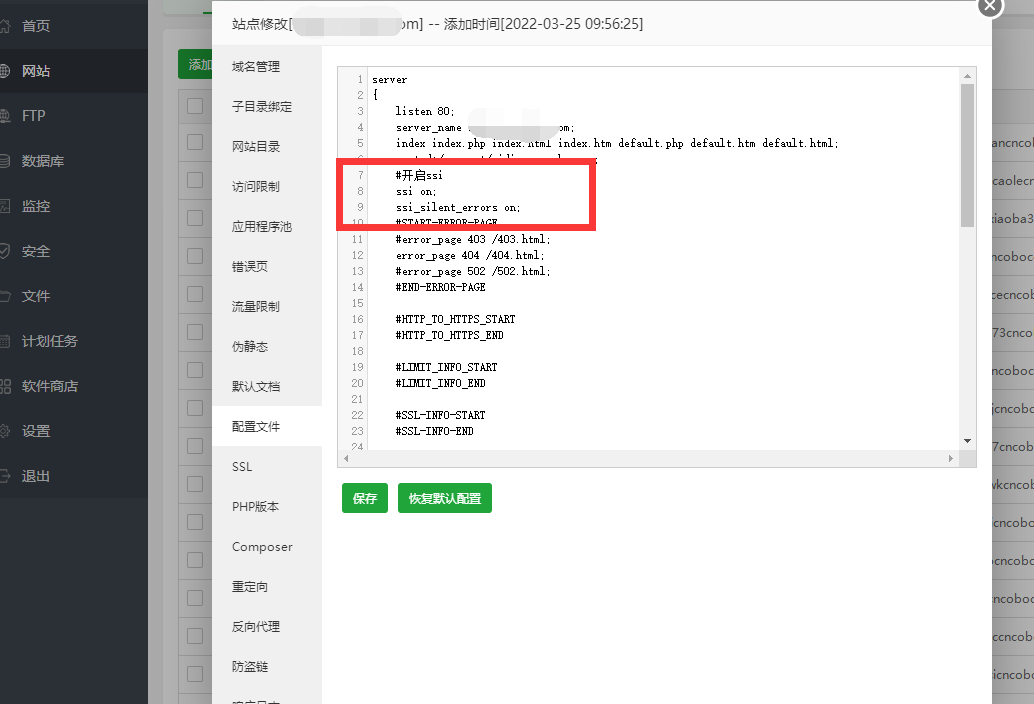The image size is (1034, 704).
Task: Click the green 保存 button
Action: (x=364, y=498)
